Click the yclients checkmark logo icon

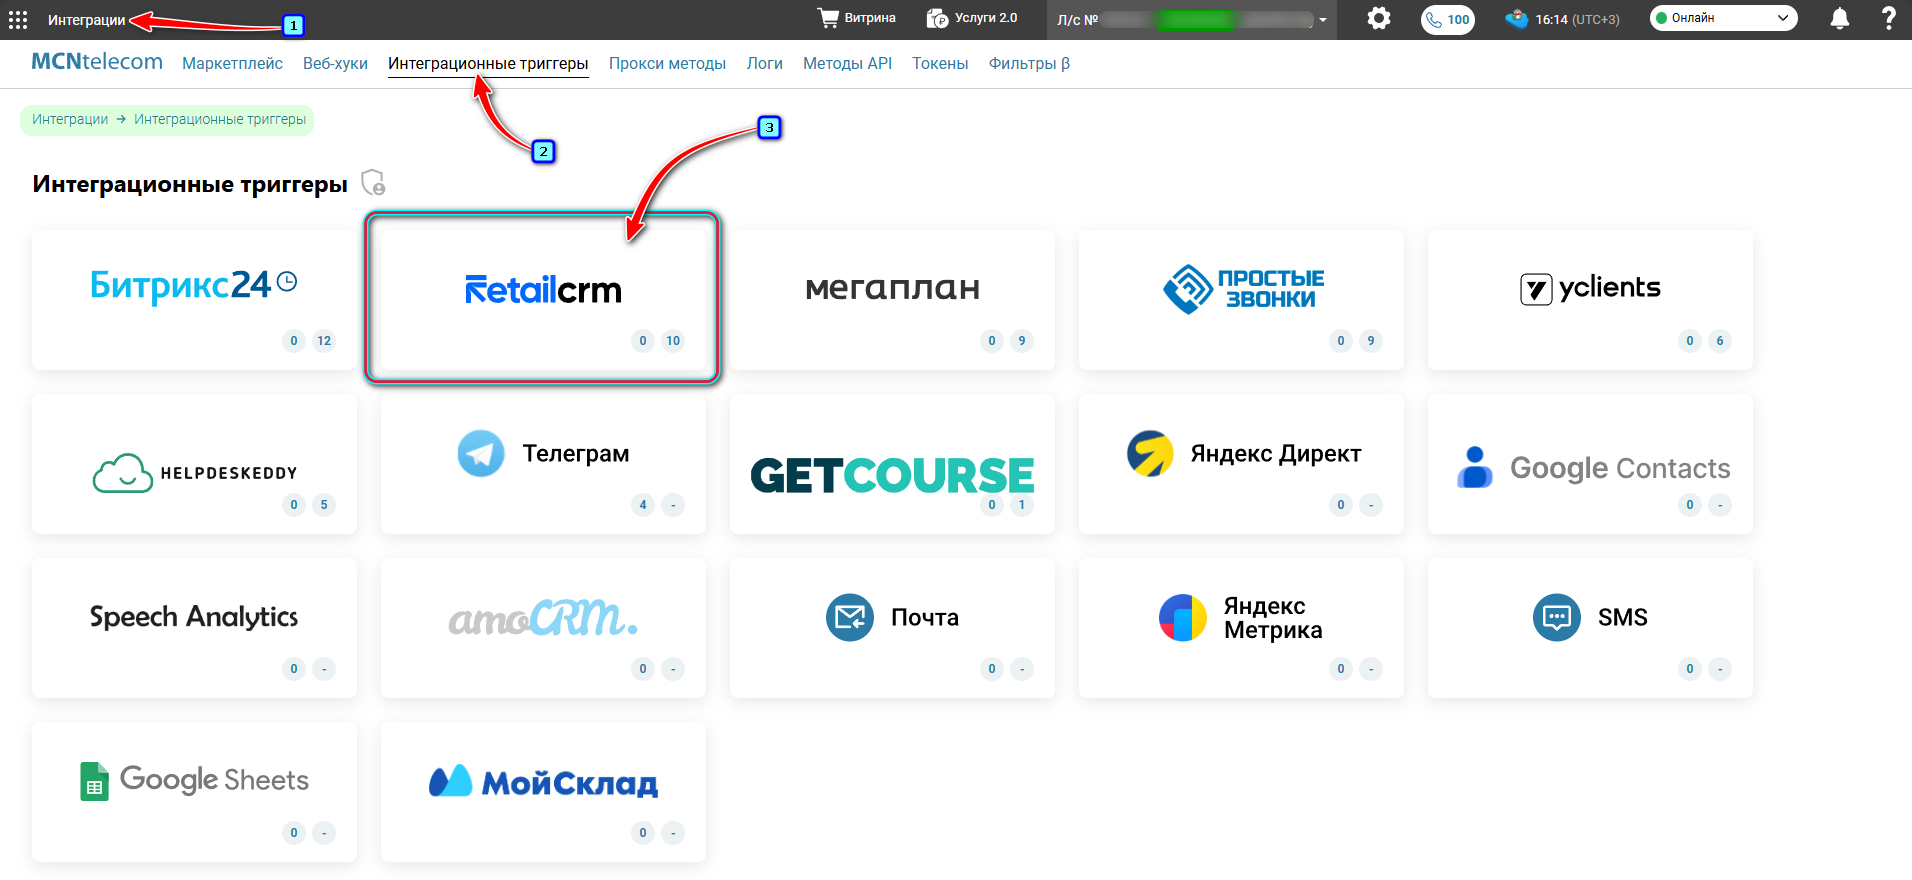tap(1536, 289)
